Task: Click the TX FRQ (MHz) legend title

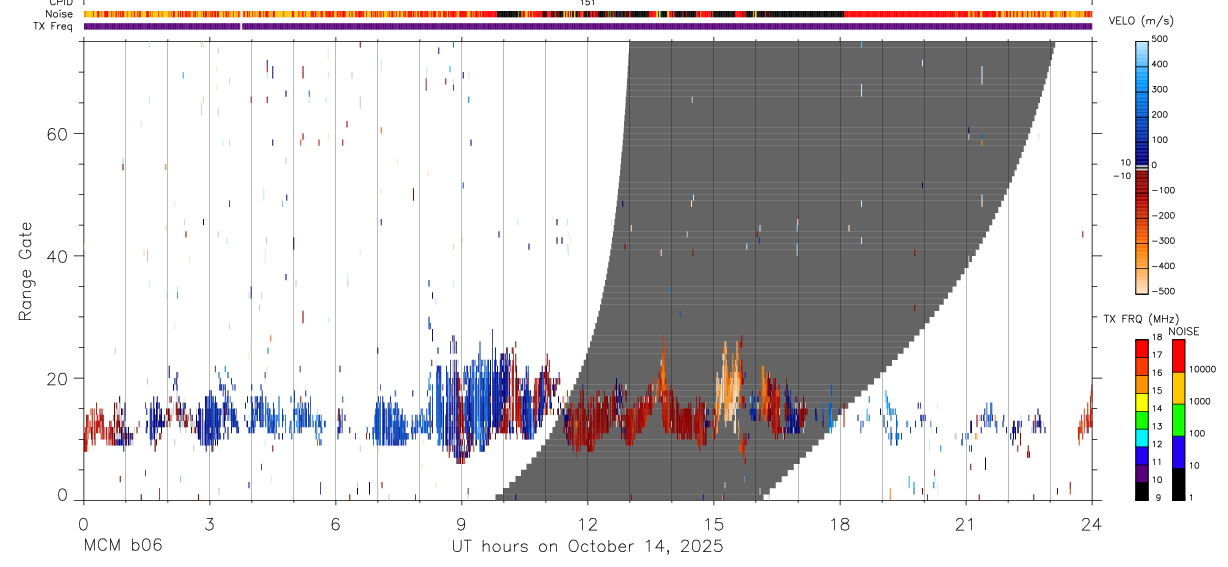Action: [x=1140, y=319]
